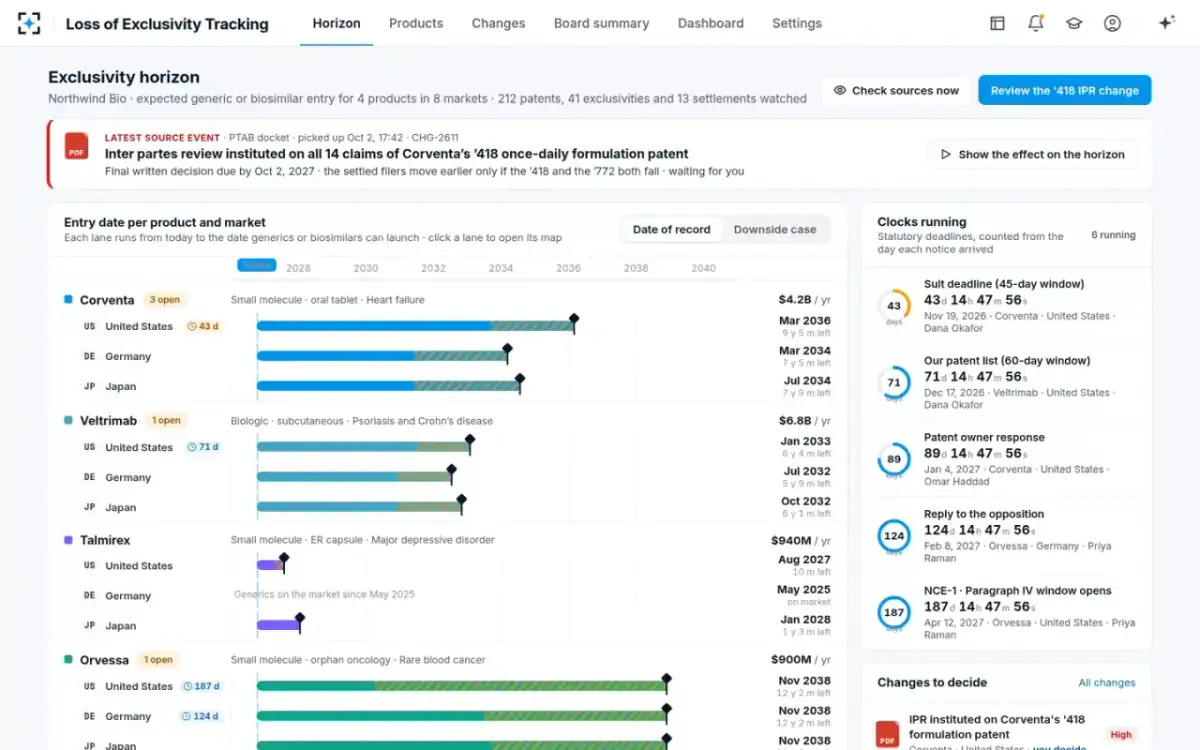This screenshot has height=750, width=1200.
Task: Click the "Patent owner response" clock title
Action: (984, 437)
